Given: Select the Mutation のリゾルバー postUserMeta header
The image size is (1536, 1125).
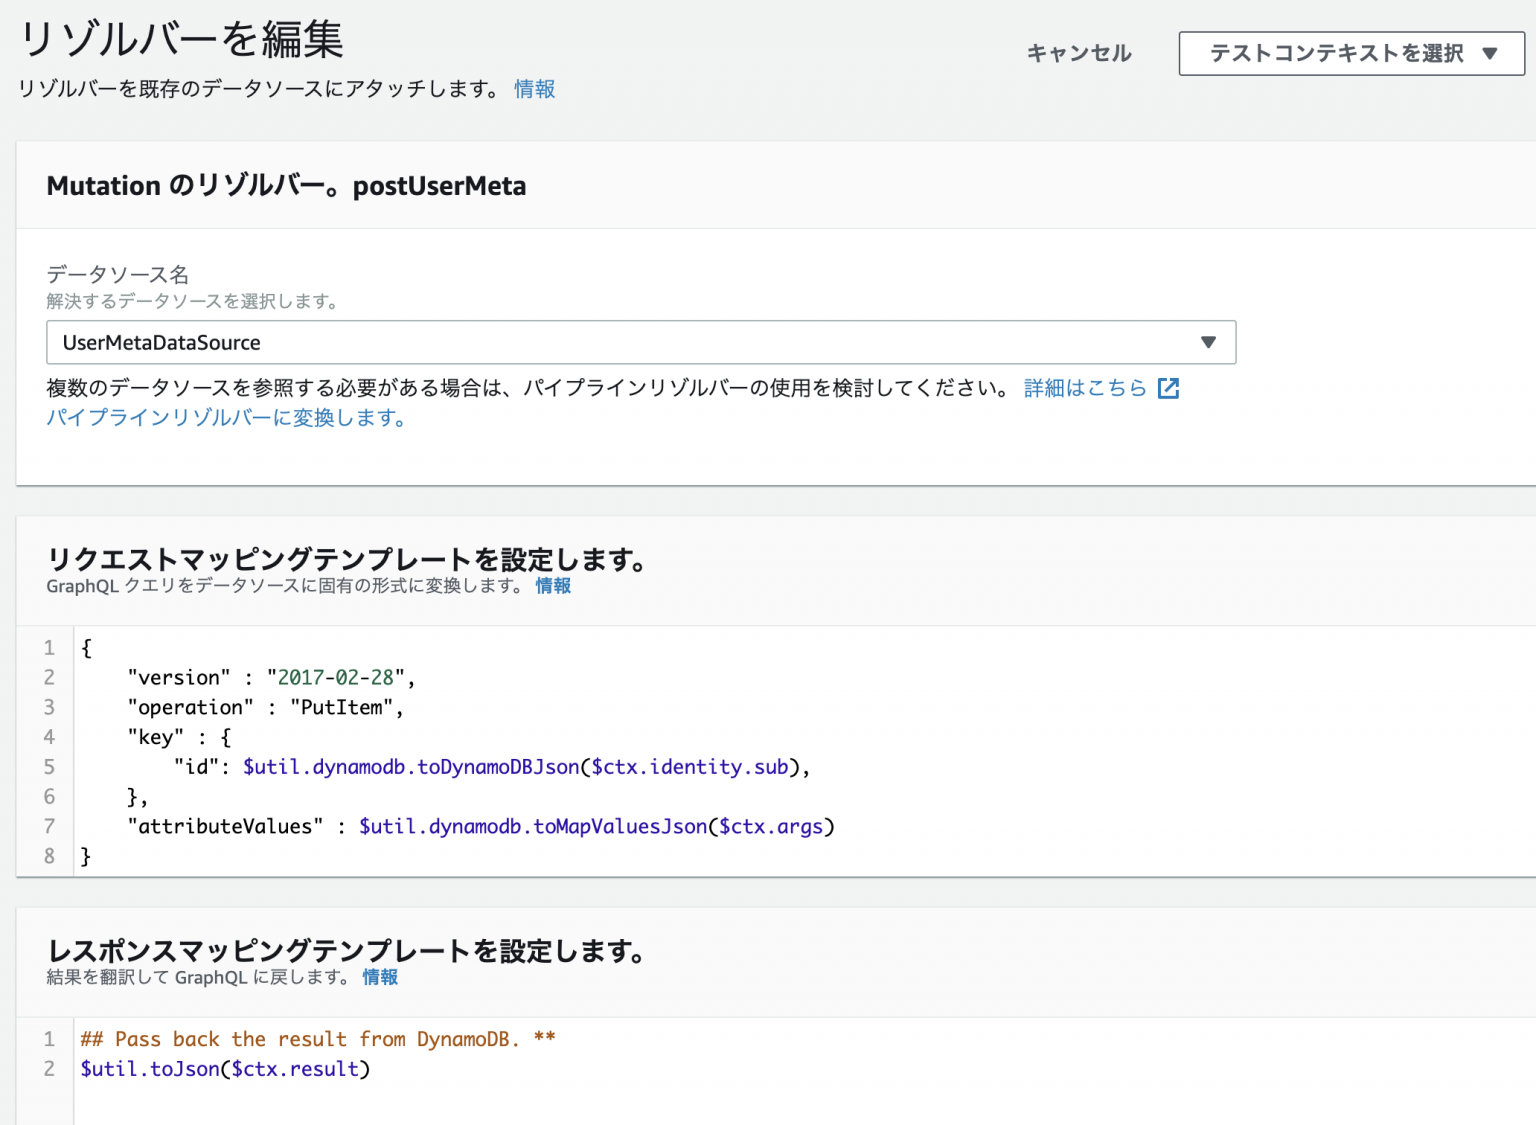Looking at the screenshot, I should click(286, 185).
